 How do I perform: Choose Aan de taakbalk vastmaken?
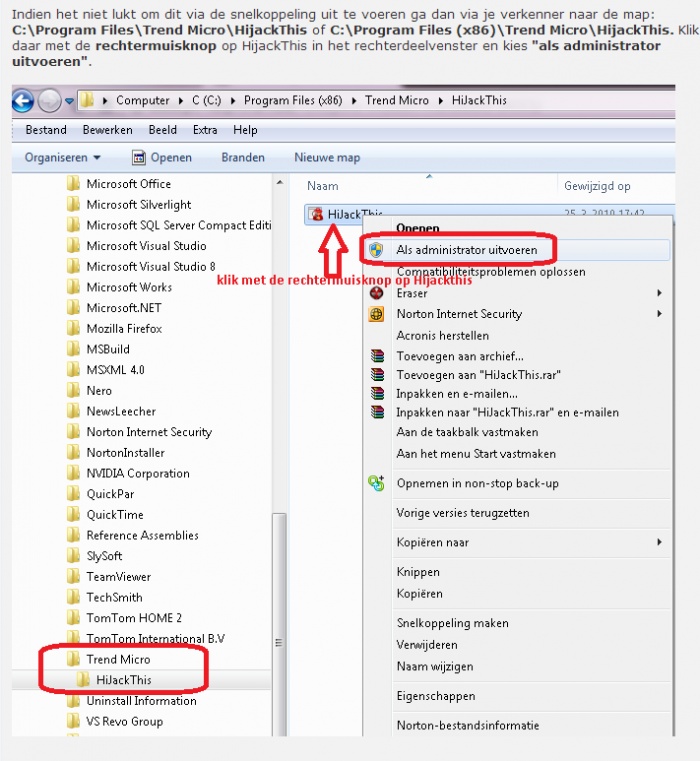pos(467,432)
